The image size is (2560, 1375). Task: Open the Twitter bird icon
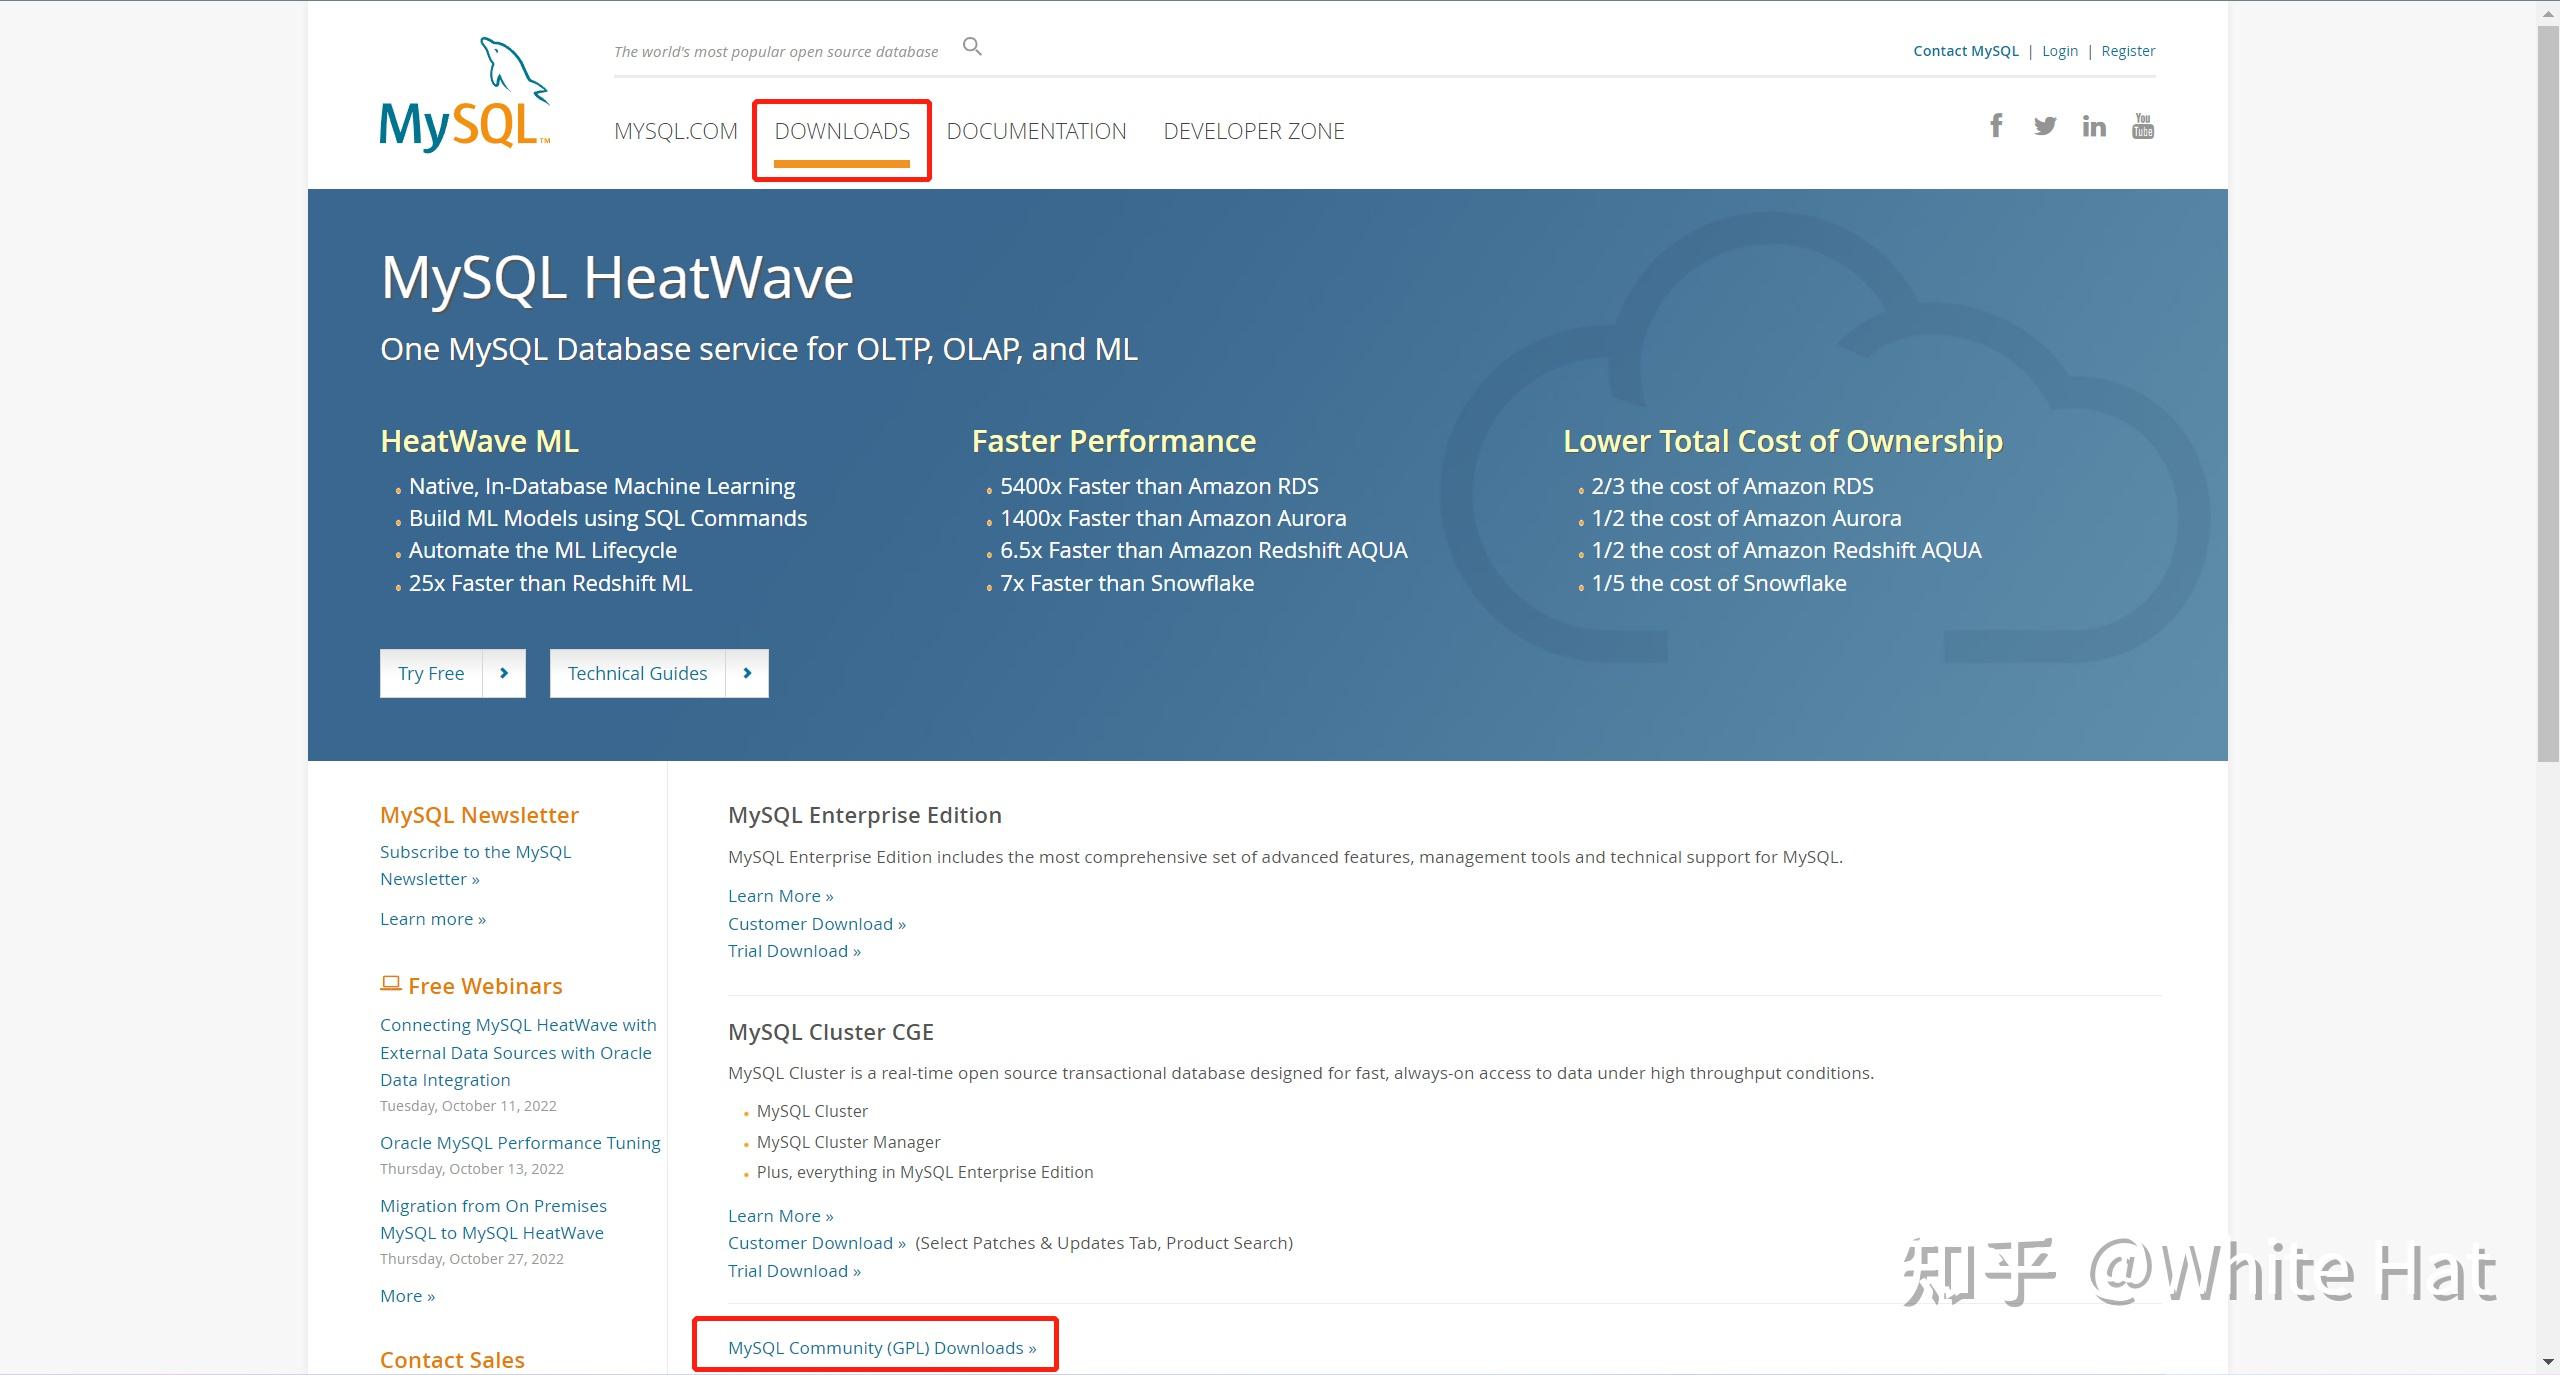(x=2044, y=126)
